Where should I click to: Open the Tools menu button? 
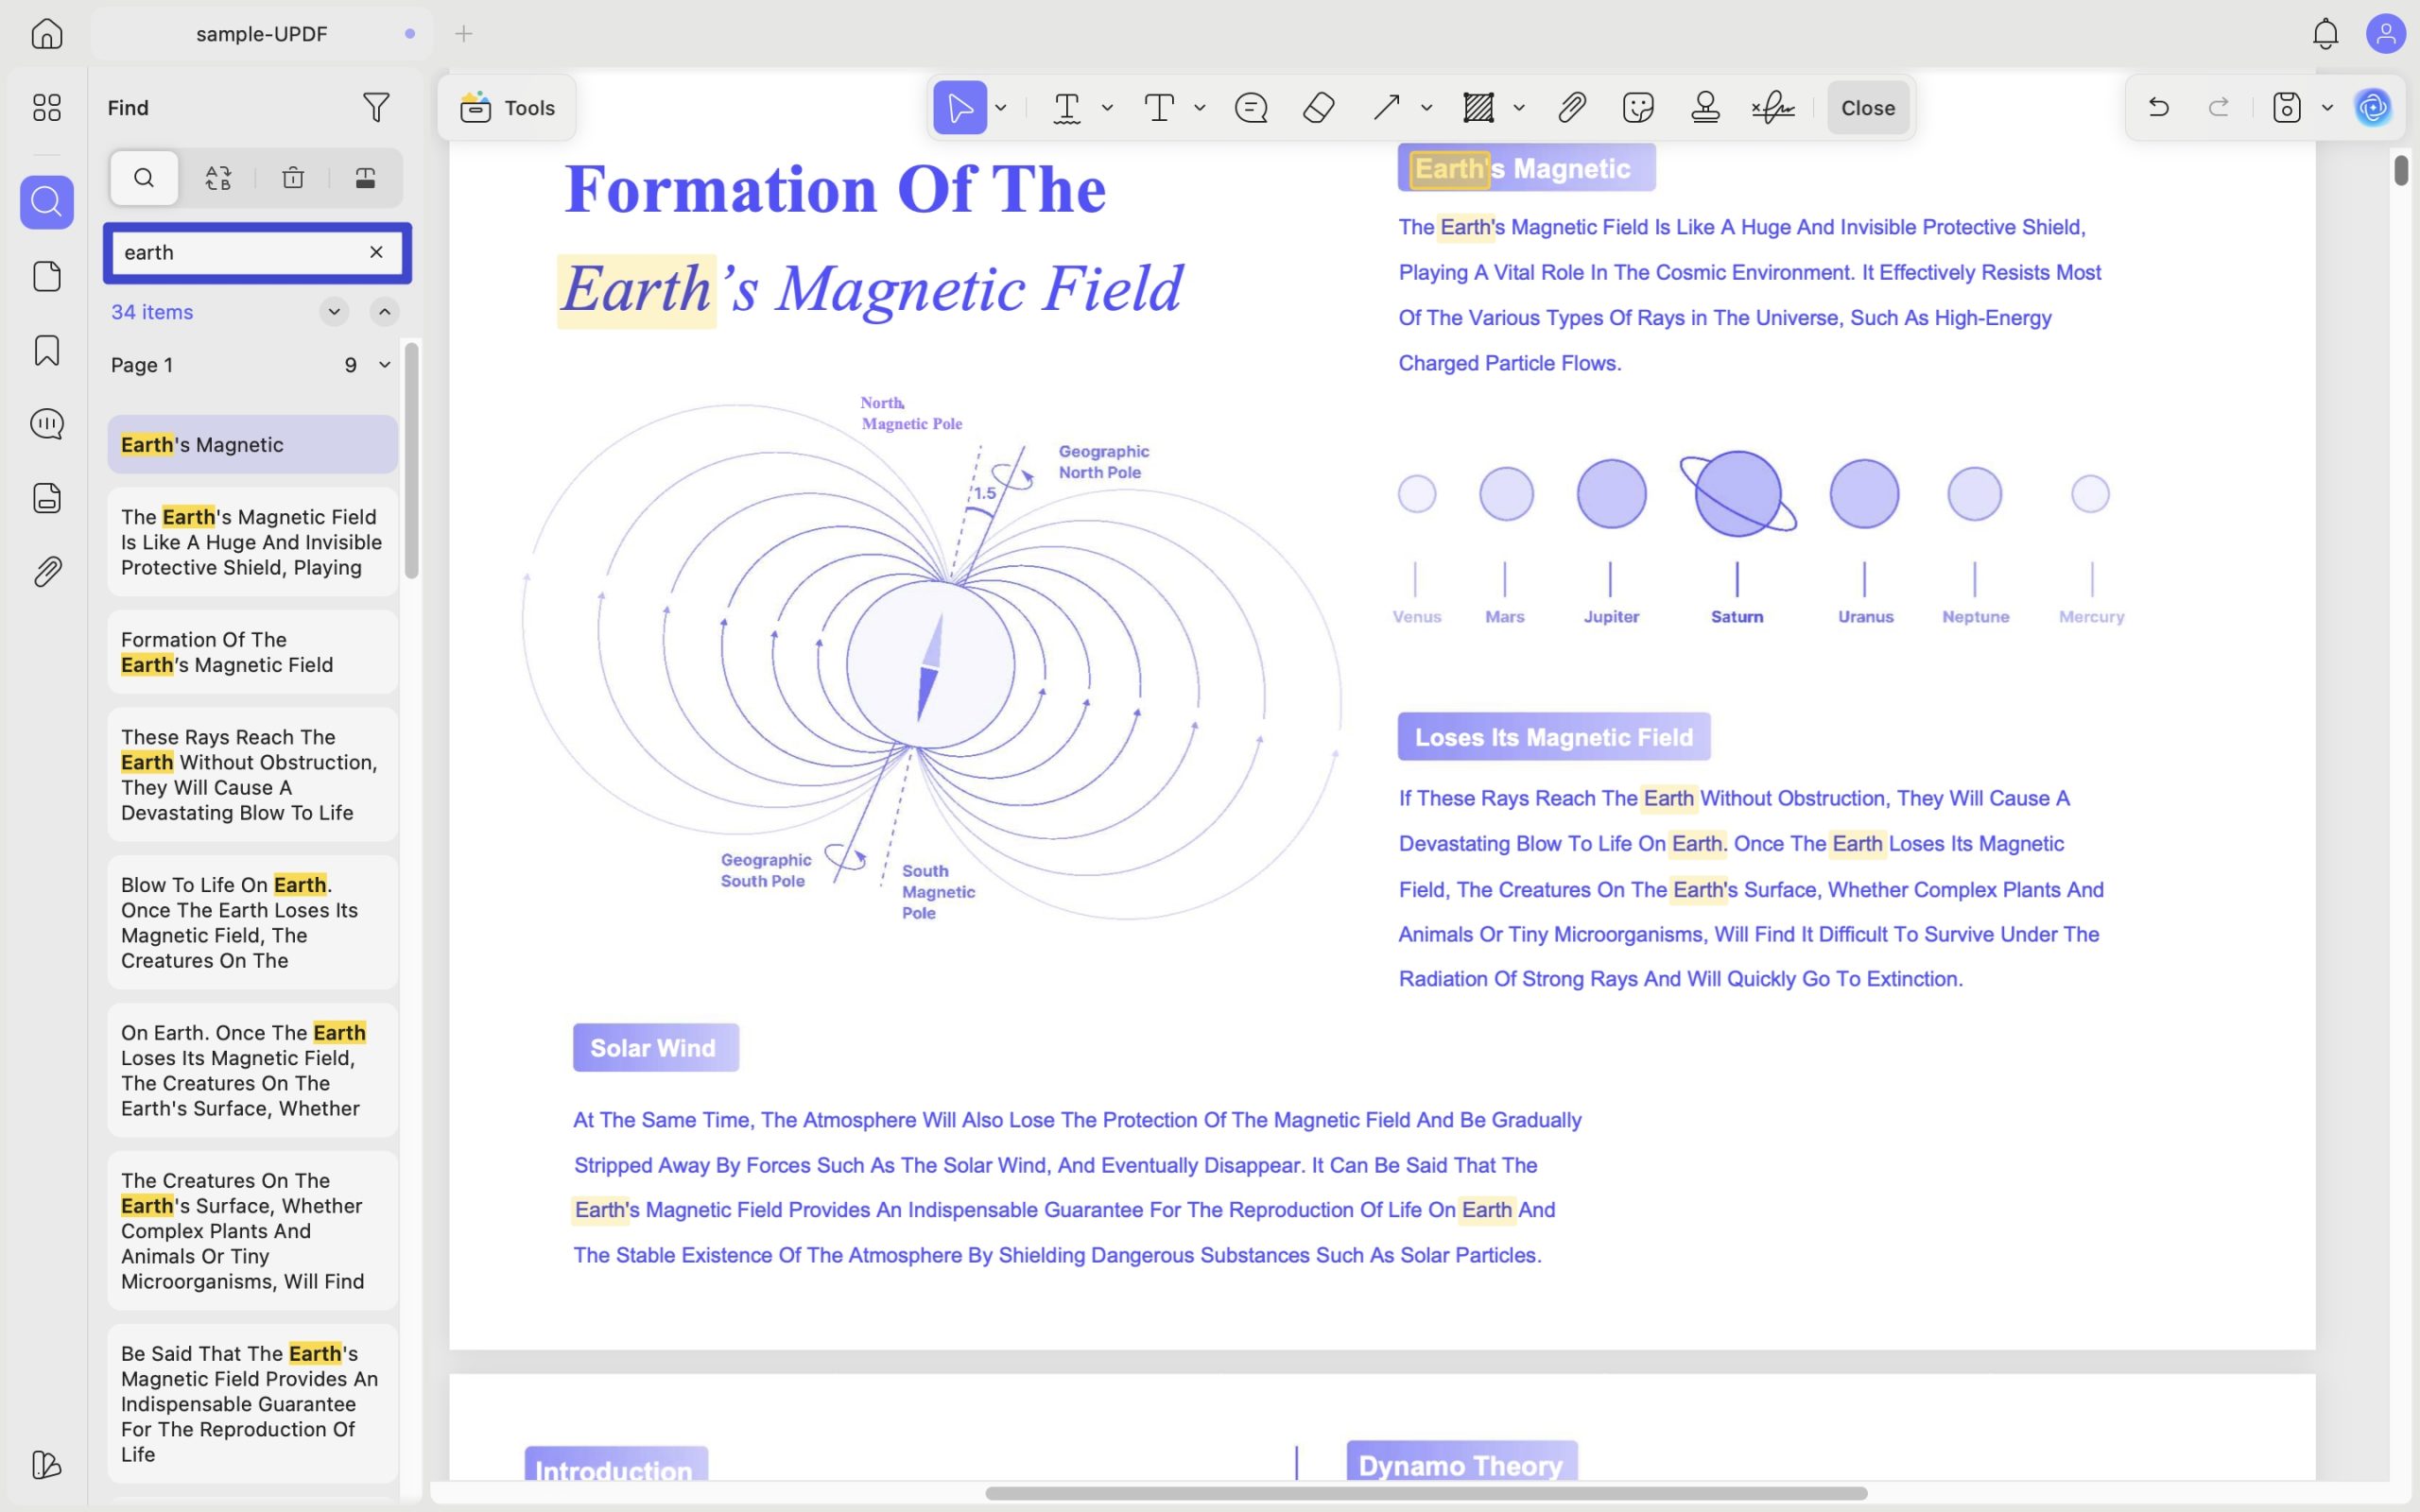point(507,108)
